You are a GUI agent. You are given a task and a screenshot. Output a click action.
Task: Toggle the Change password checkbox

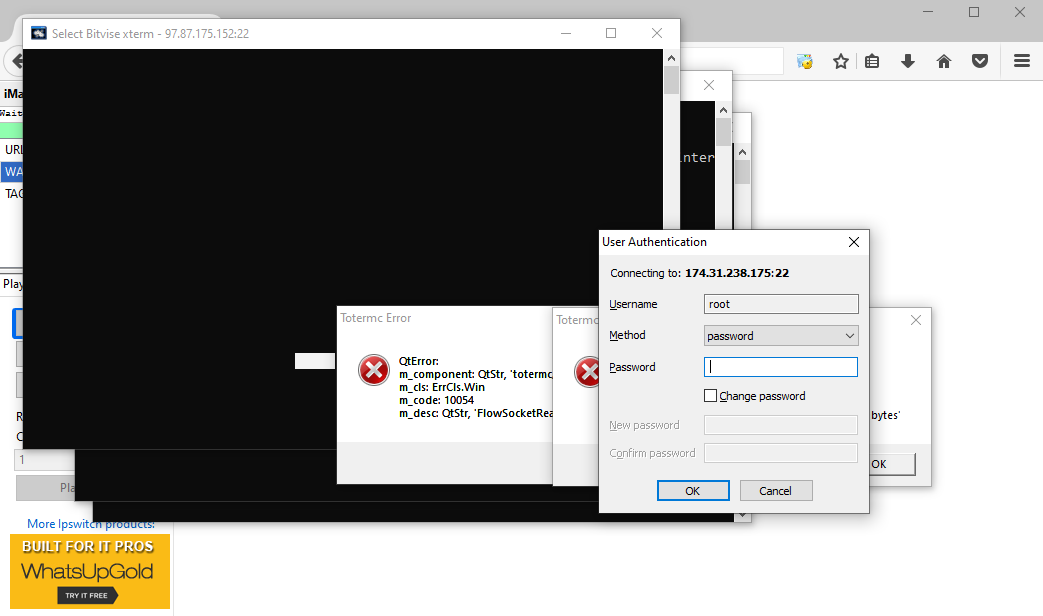(x=710, y=396)
